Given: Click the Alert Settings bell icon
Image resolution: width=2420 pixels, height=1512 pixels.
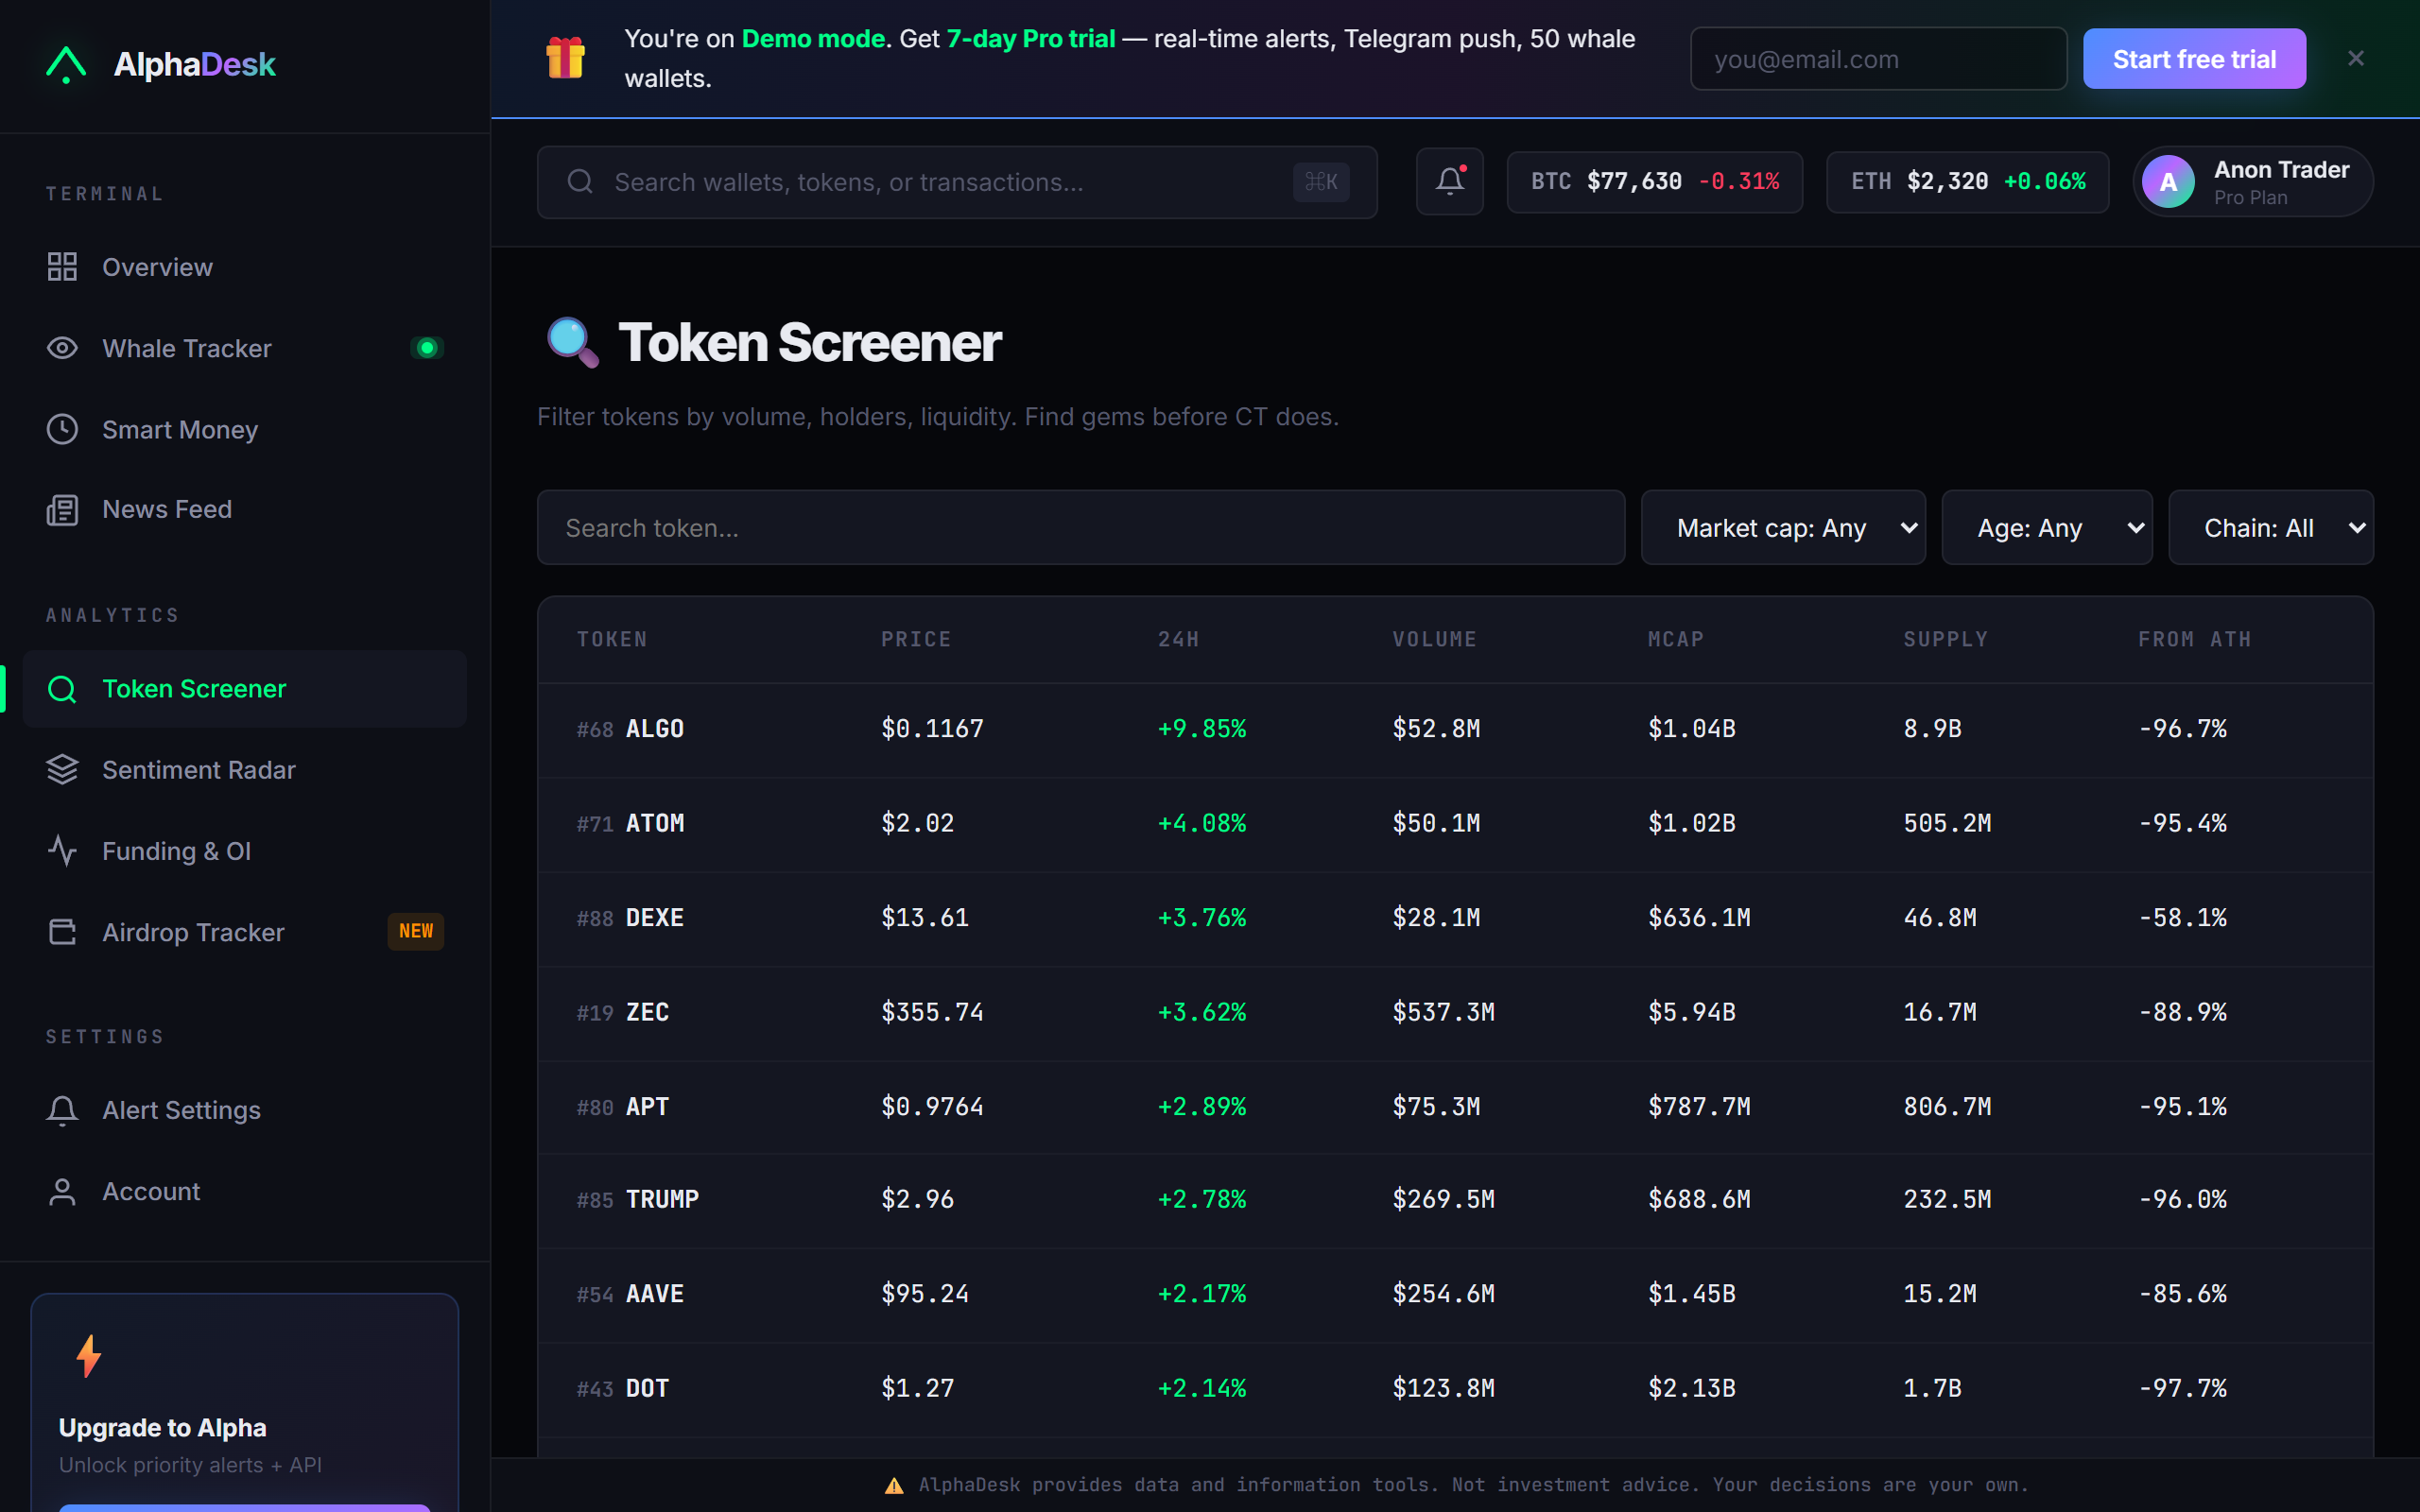Looking at the screenshot, I should click(x=62, y=1110).
